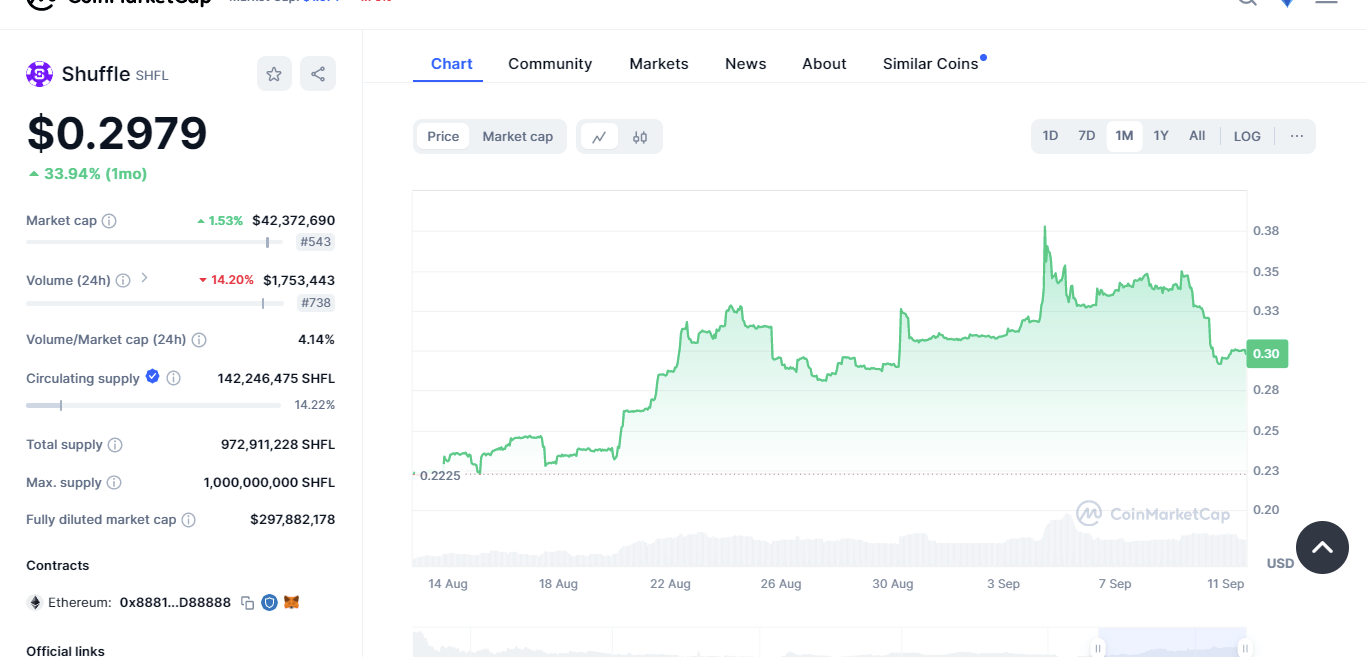
Task: Click fully diluted value $297,882,178
Action: pyautogui.click(x=293, y=520)
